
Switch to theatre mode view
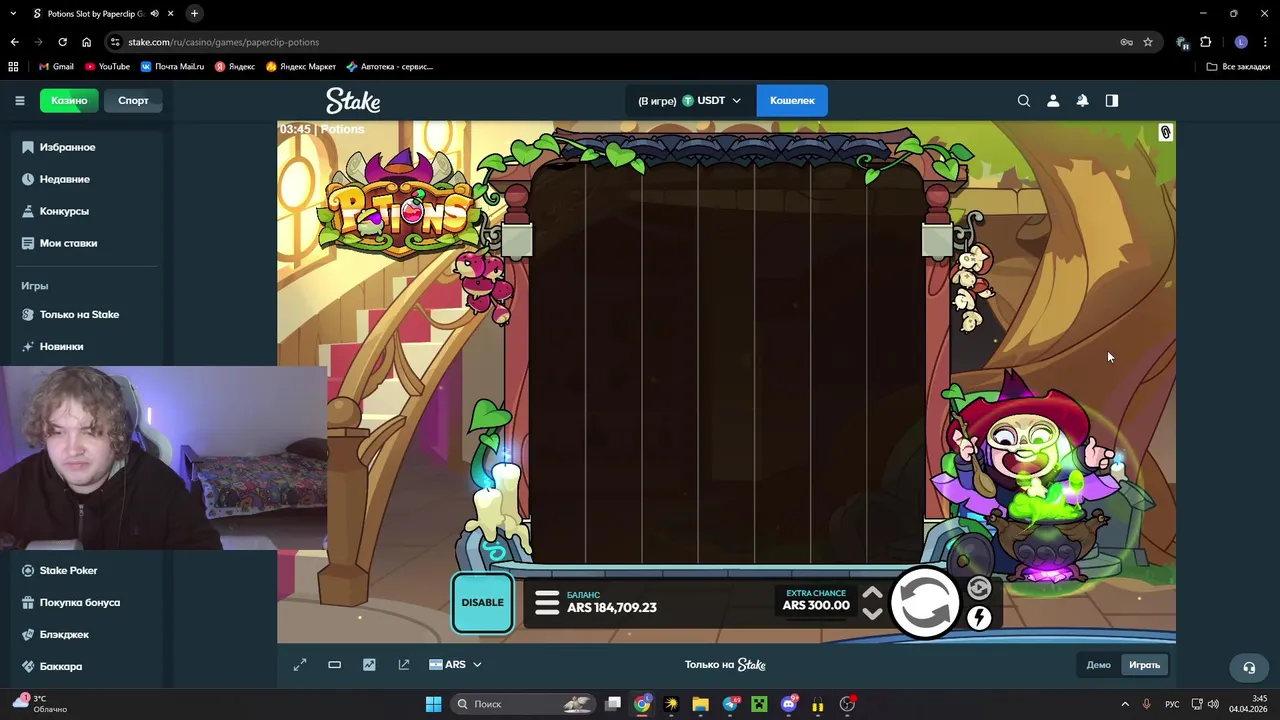335,664
